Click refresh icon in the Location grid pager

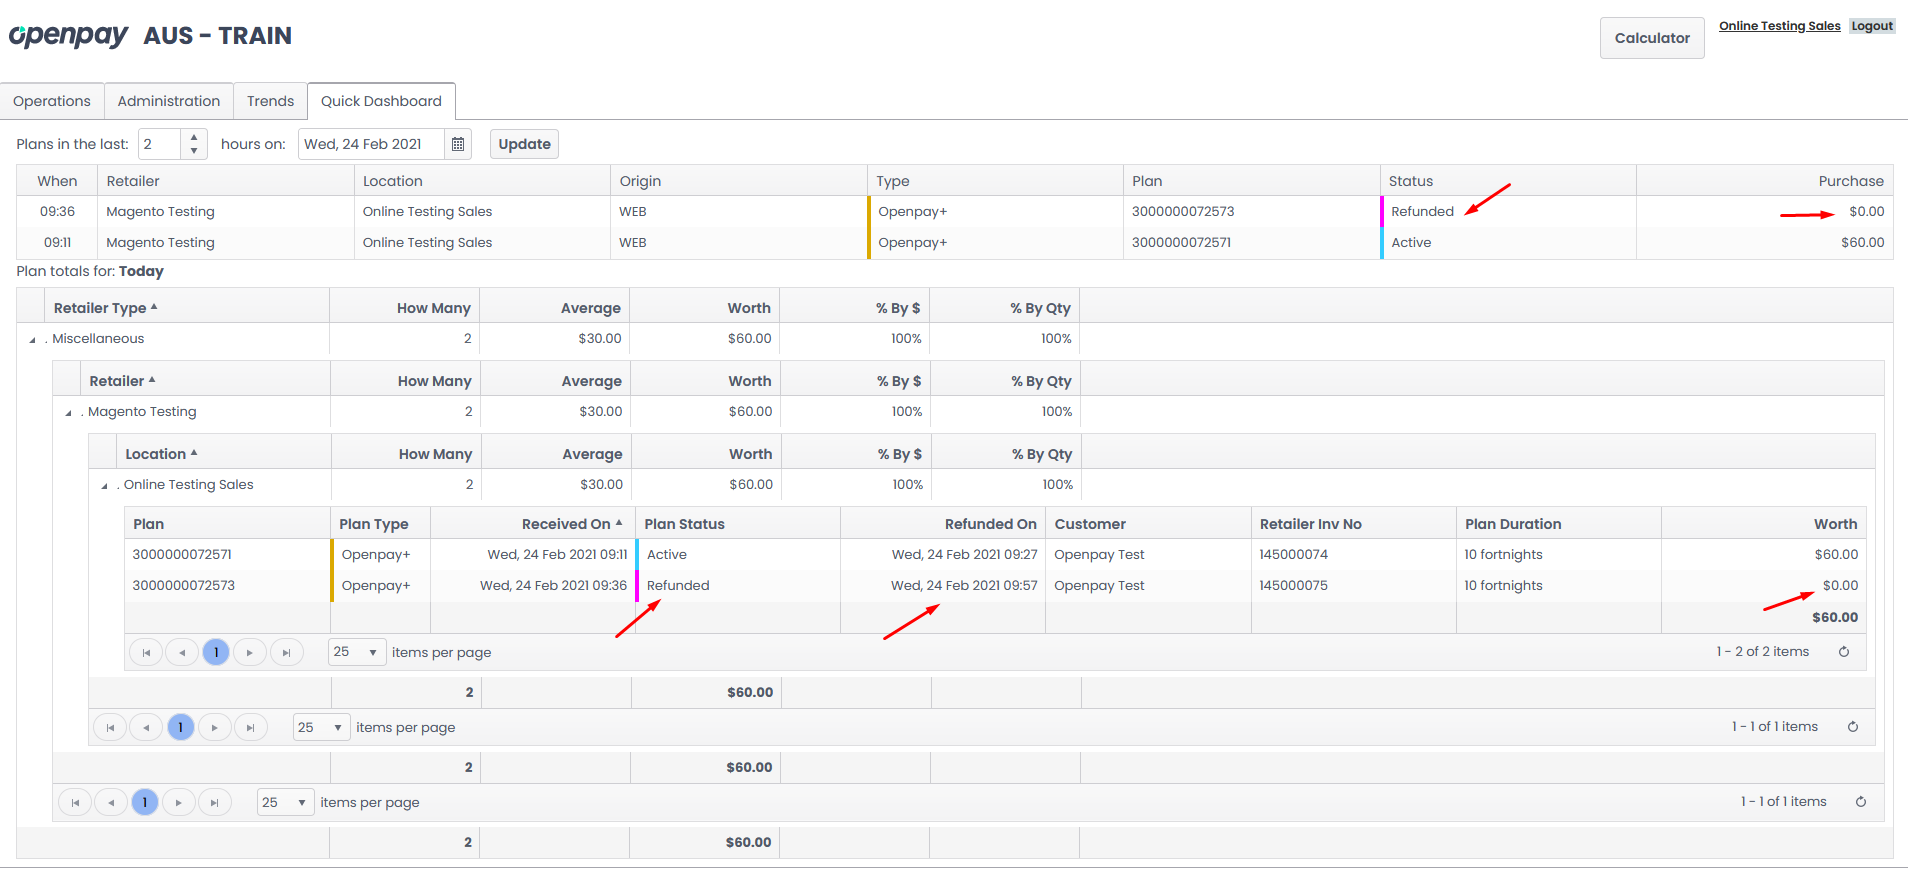(1853, 727)
